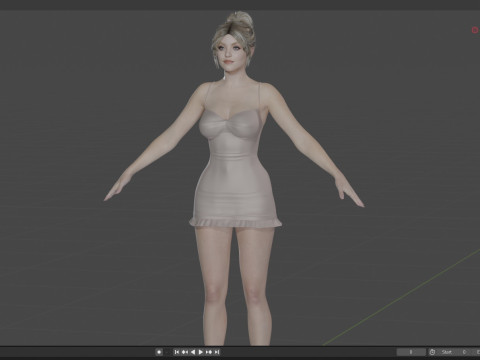Jump to the start frame

[177, 352]
